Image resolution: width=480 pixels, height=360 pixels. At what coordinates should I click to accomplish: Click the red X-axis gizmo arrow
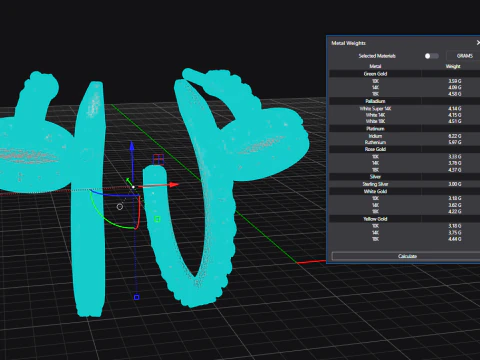[173, 184]
